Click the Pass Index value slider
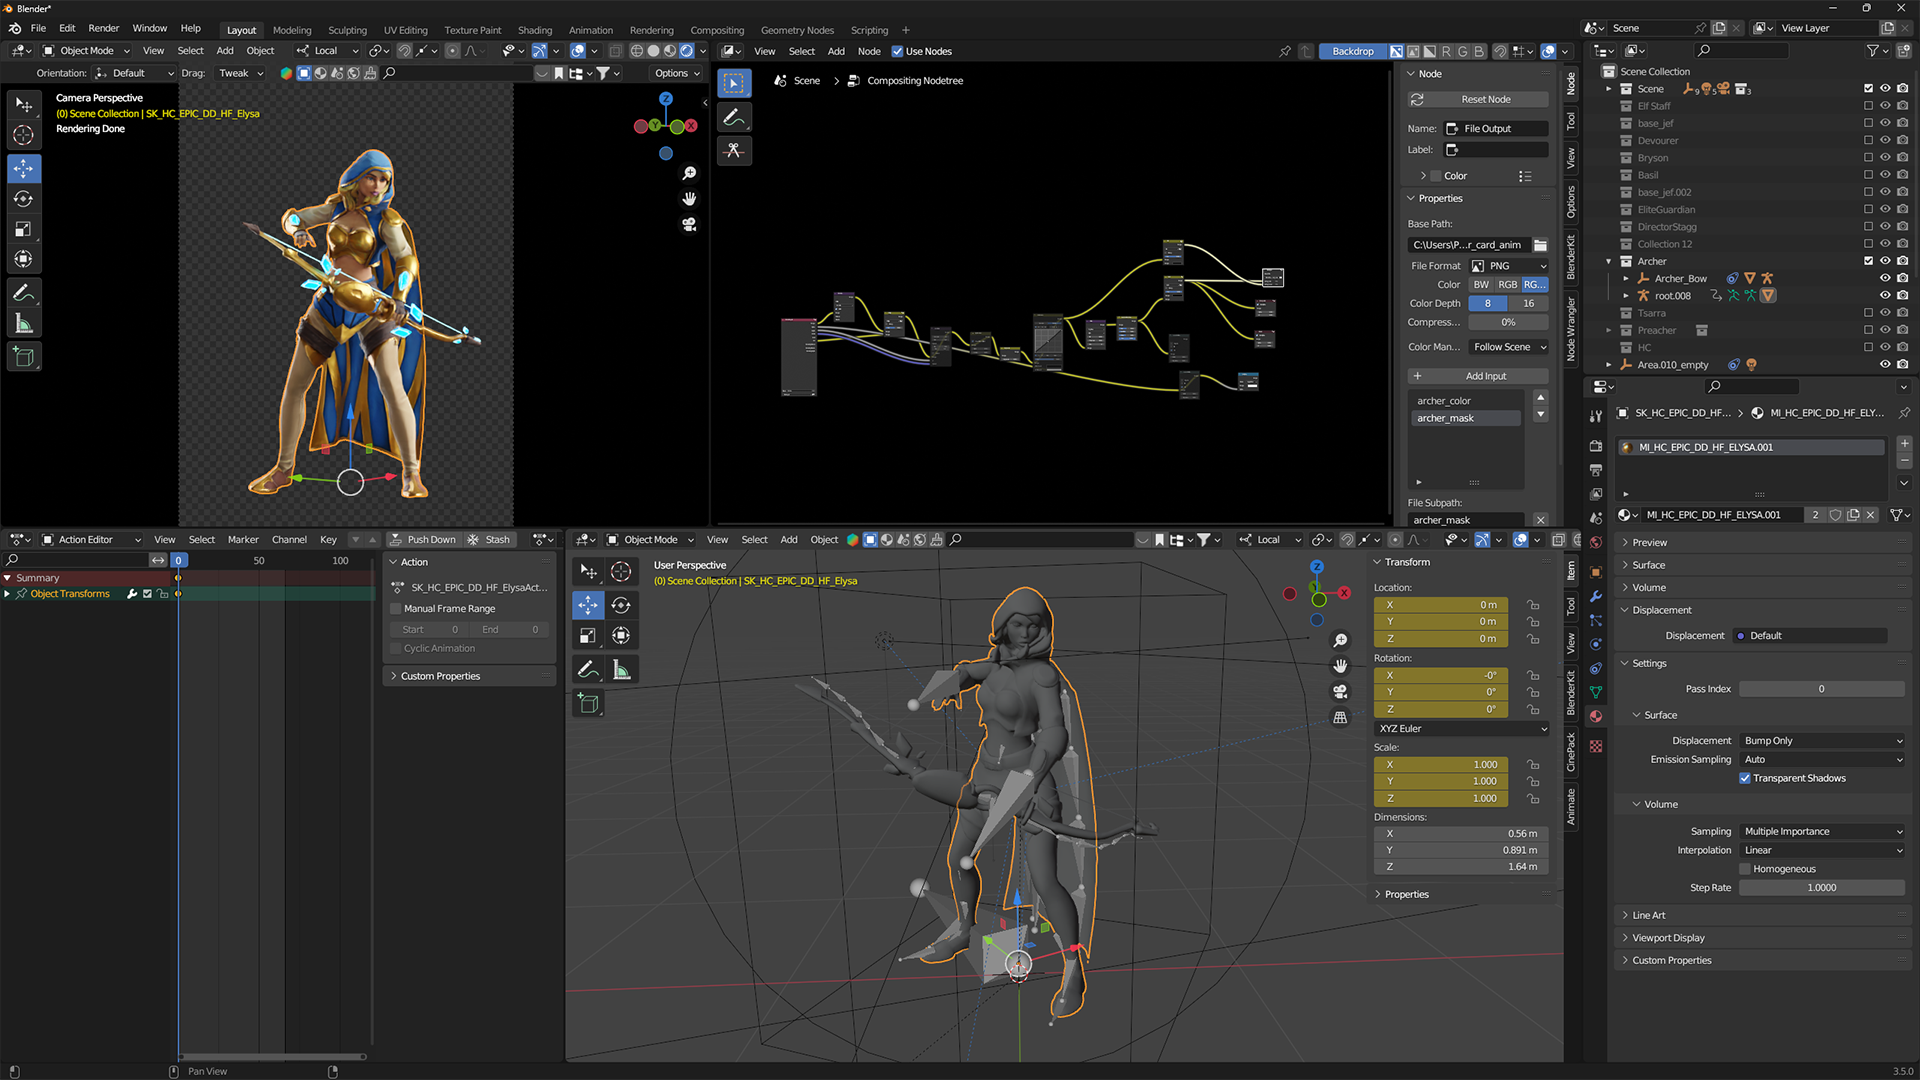The height and width of the screenshot is (1080, 1920). [1822, 689]
